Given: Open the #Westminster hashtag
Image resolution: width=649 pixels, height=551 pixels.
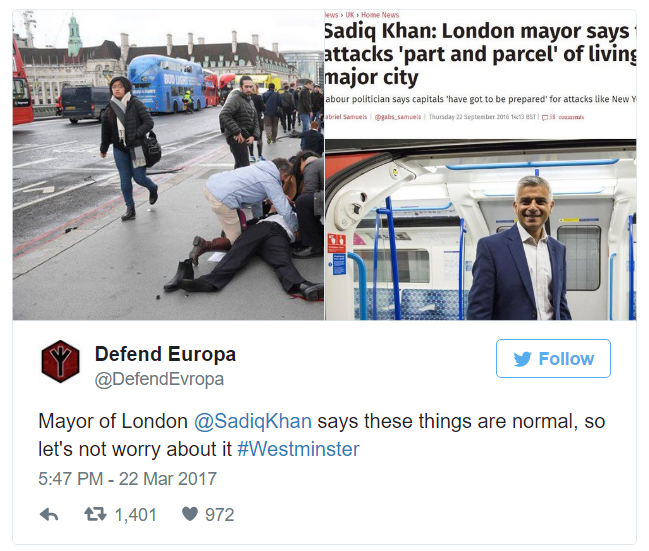Looking at the screenshot, I should click(x=298, y=449).
